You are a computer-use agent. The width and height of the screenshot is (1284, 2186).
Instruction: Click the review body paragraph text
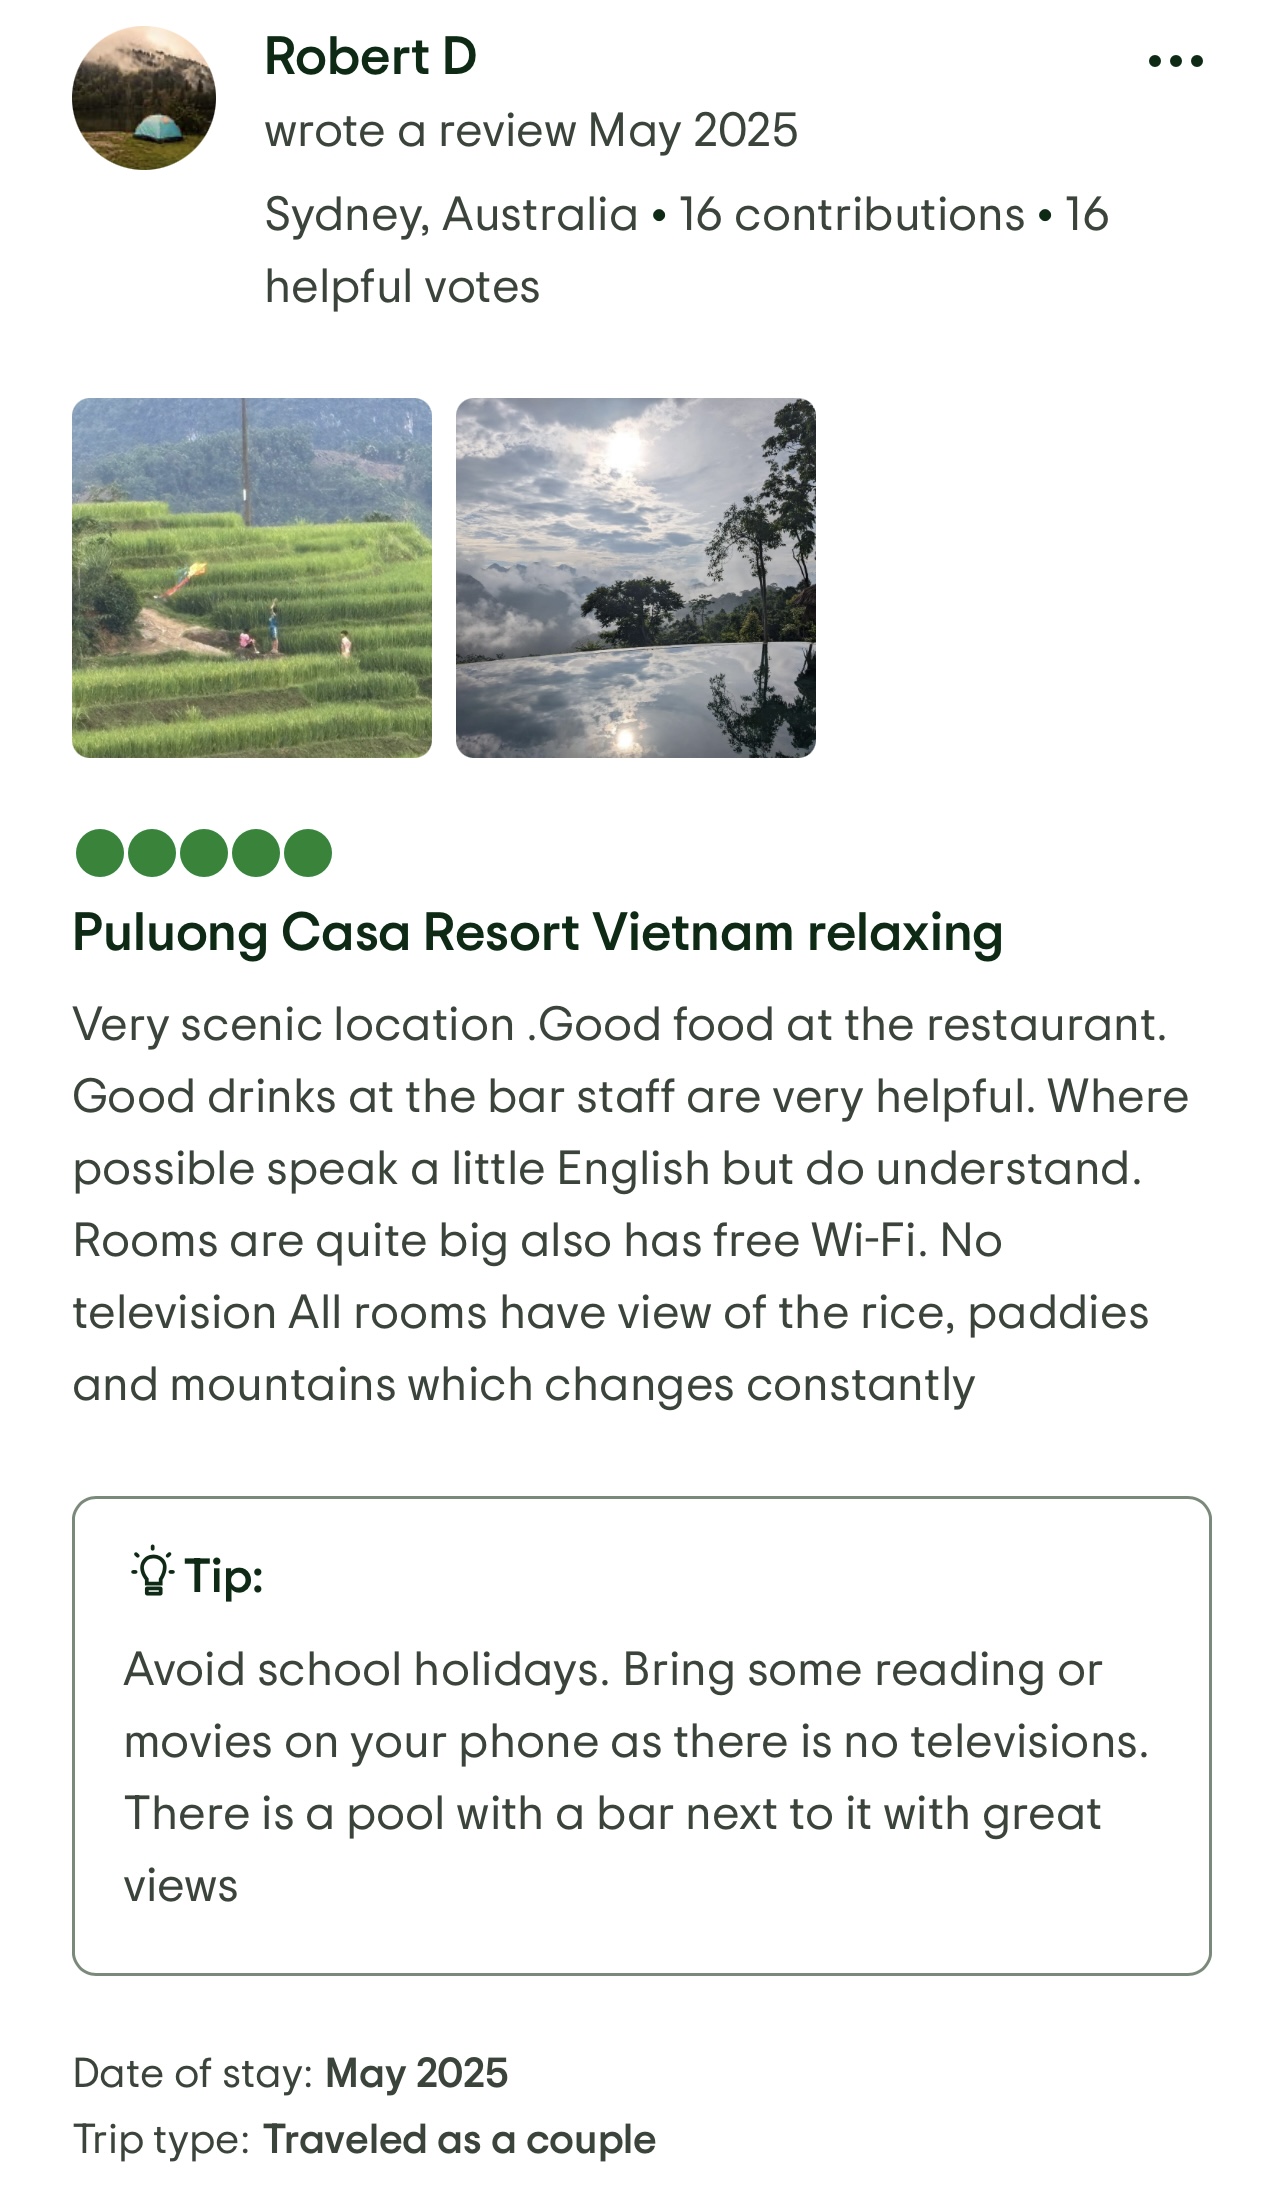(x=630, y=1204)
